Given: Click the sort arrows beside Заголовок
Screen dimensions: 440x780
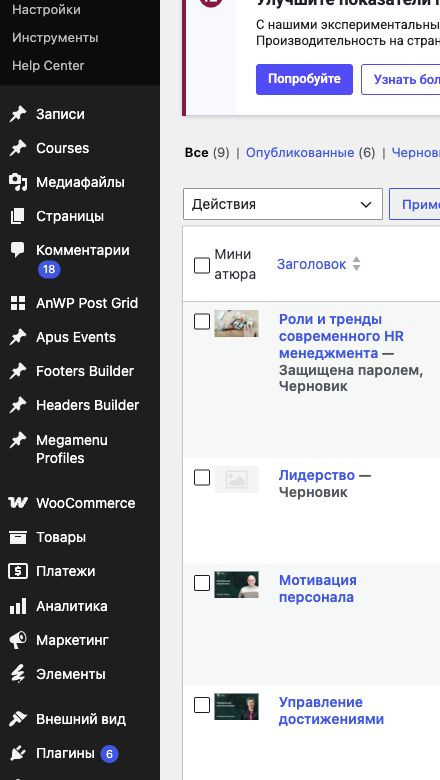Looking at the screenshot, I should 356,264.
